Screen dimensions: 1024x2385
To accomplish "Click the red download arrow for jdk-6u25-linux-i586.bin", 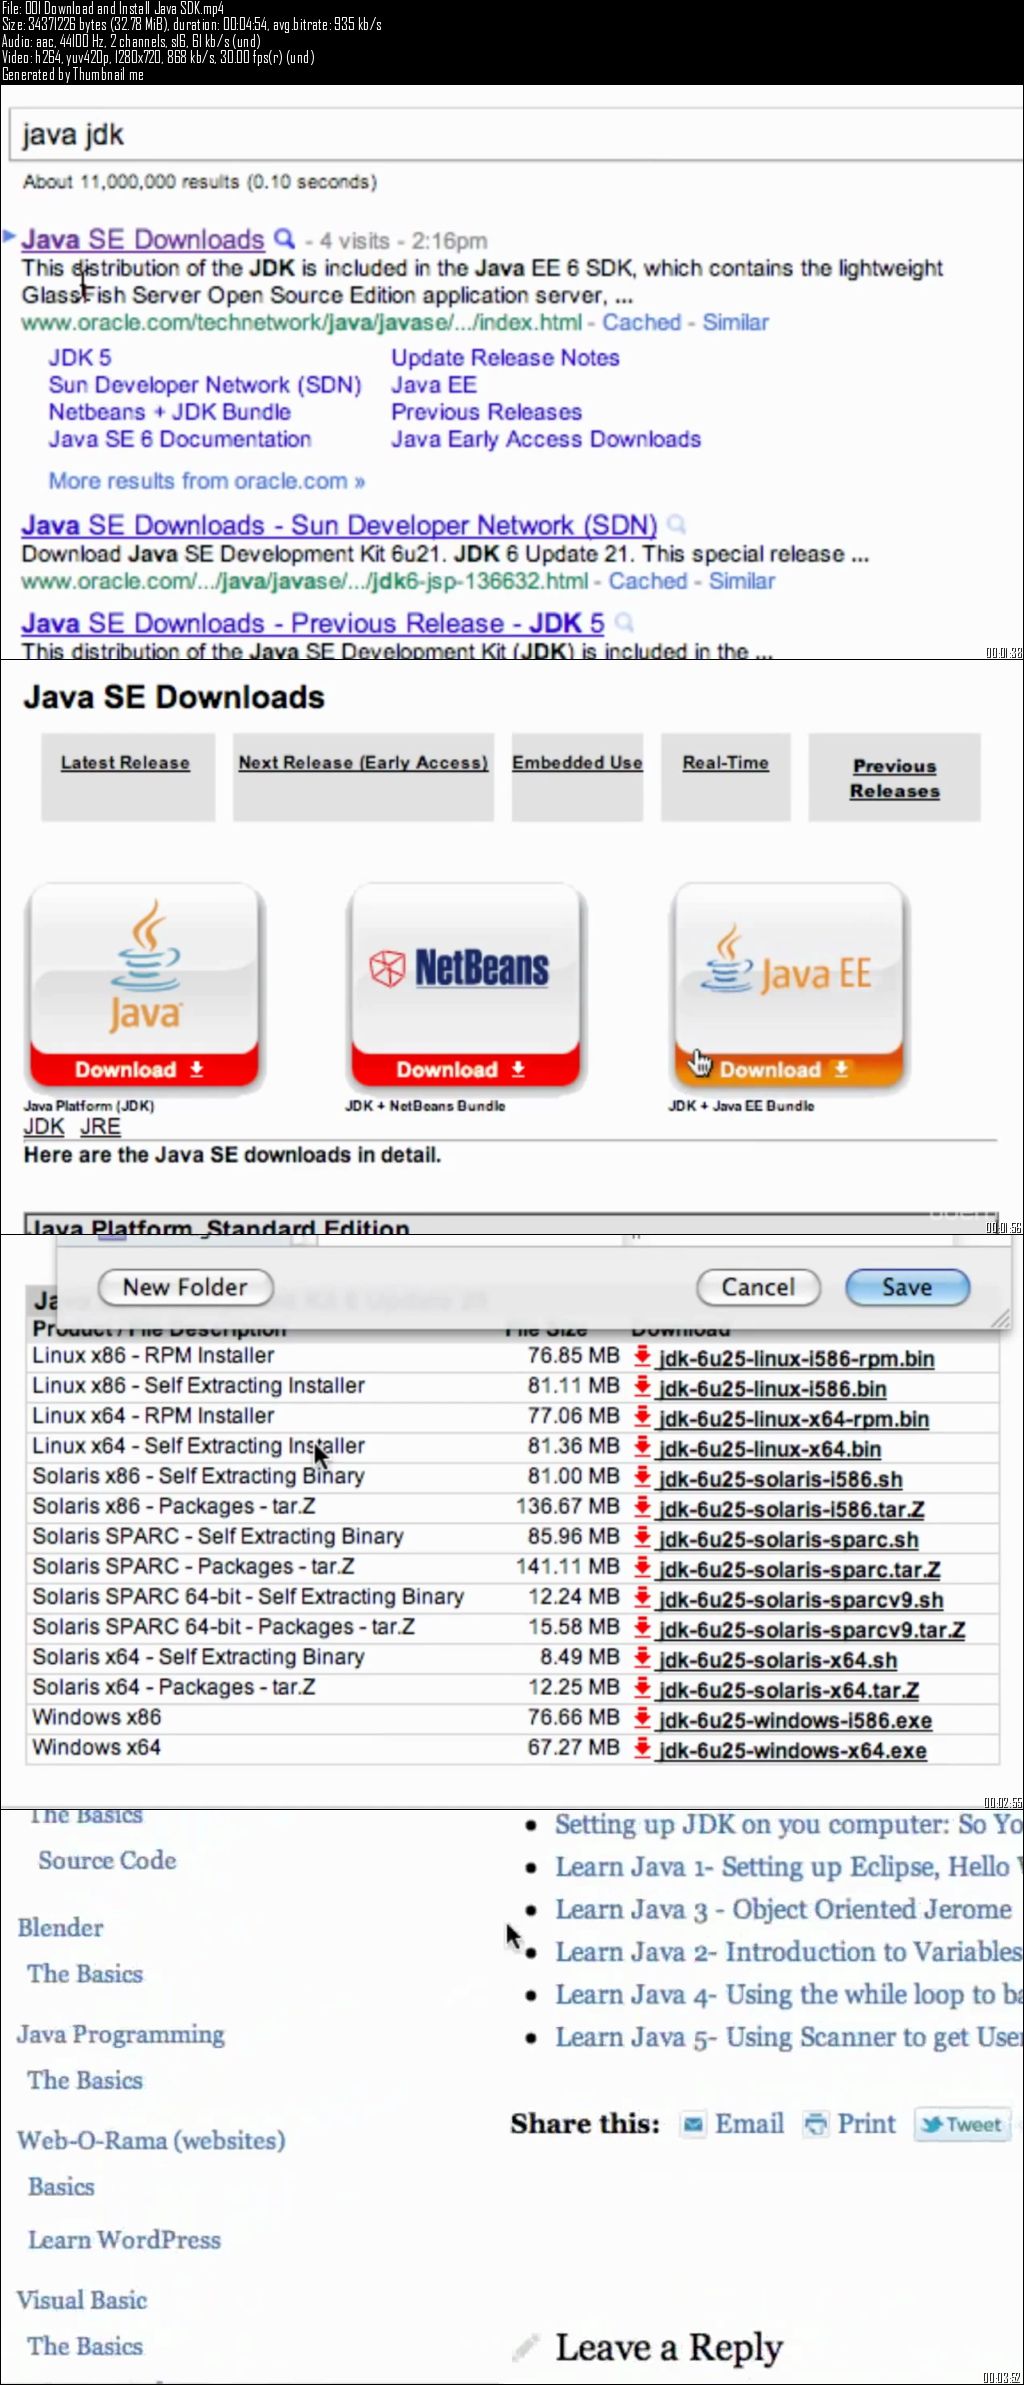I will click(642, 1387).
